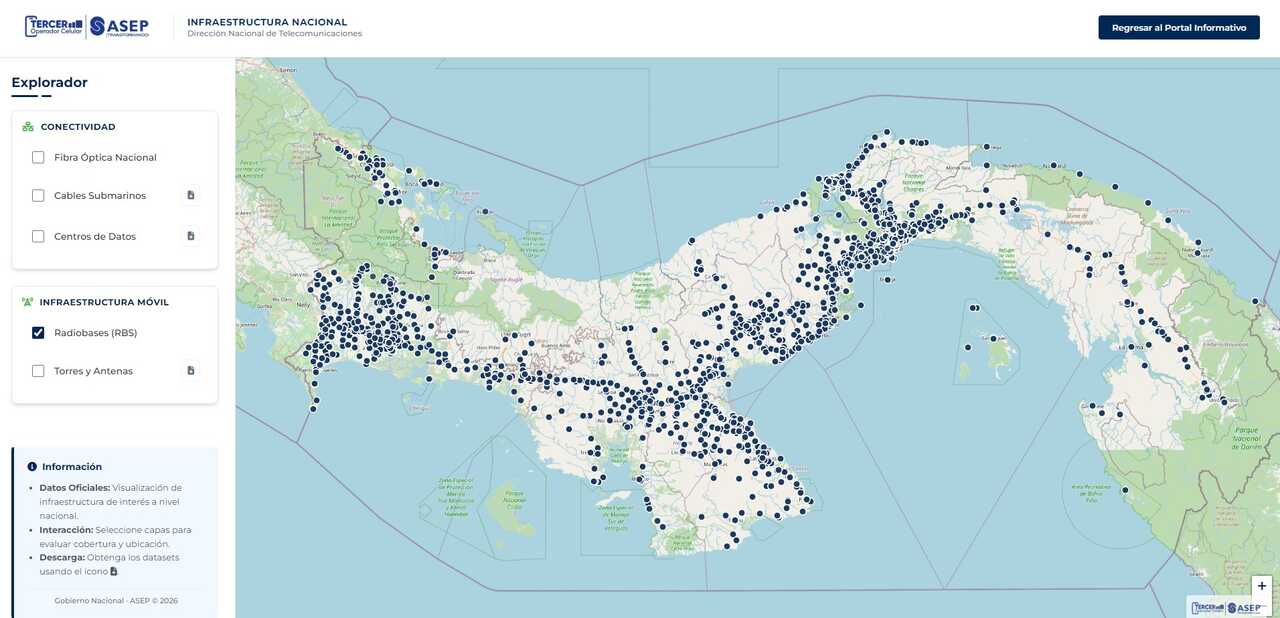Download the Cables Submarinos dataset file icon
This screenshot has height=618, width=1280.
(x=191, y=195)
